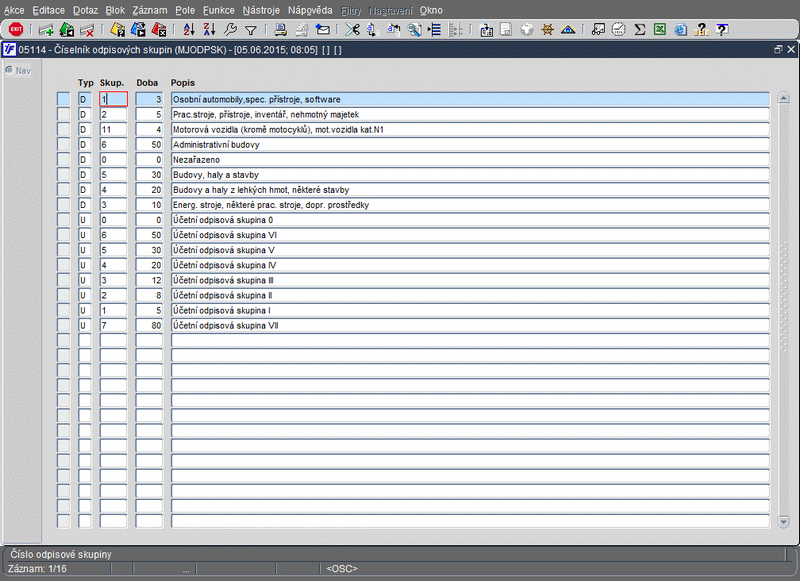The image size is (800, 581).
Task: Click the red EXIT icon
Action: (x=16, y=30)
